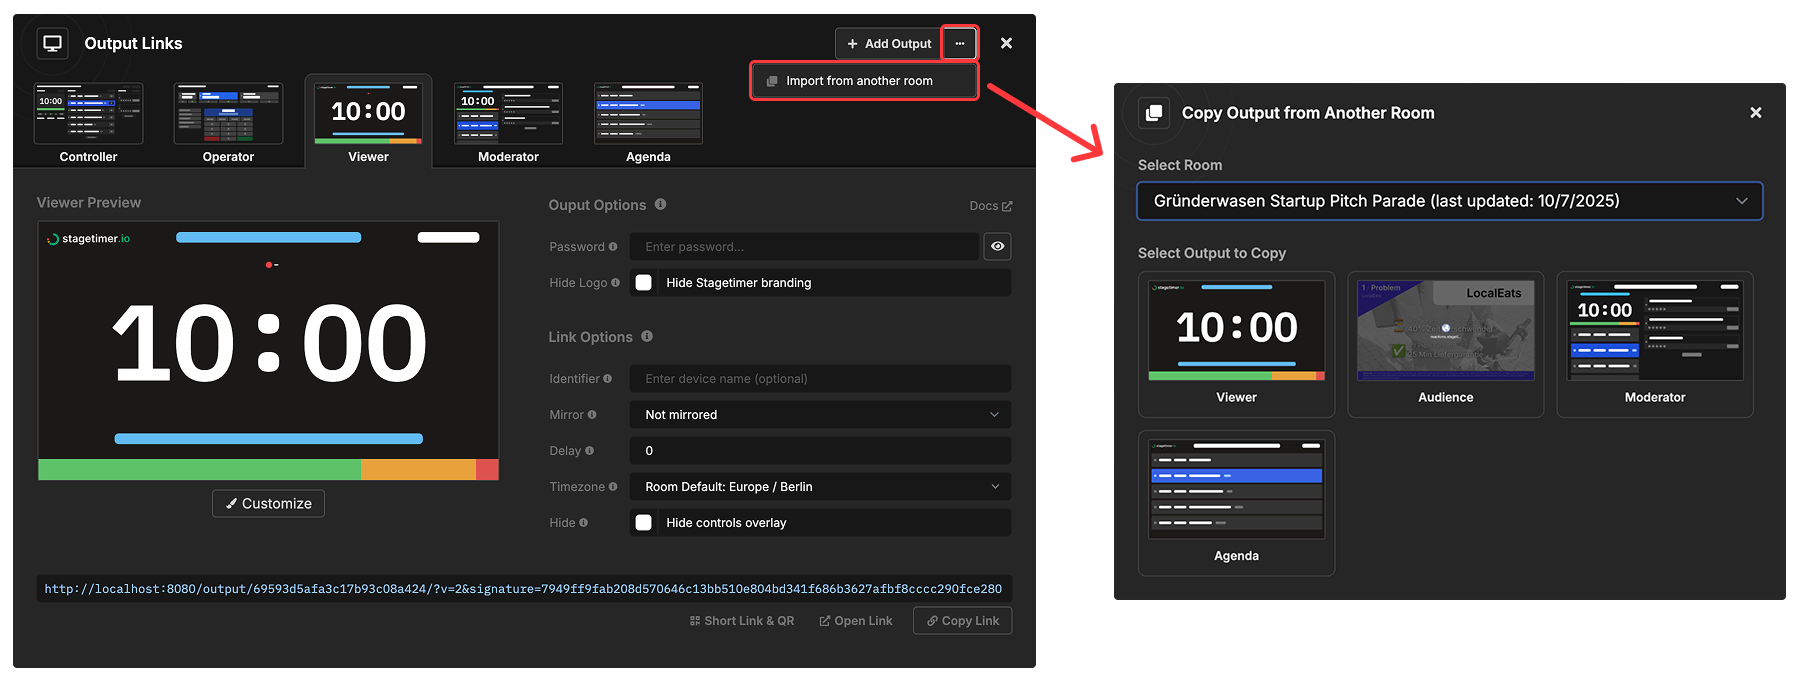Enable Hide controls overlay checkbox
Screen dimensions: 1800x680
point(644,523)
